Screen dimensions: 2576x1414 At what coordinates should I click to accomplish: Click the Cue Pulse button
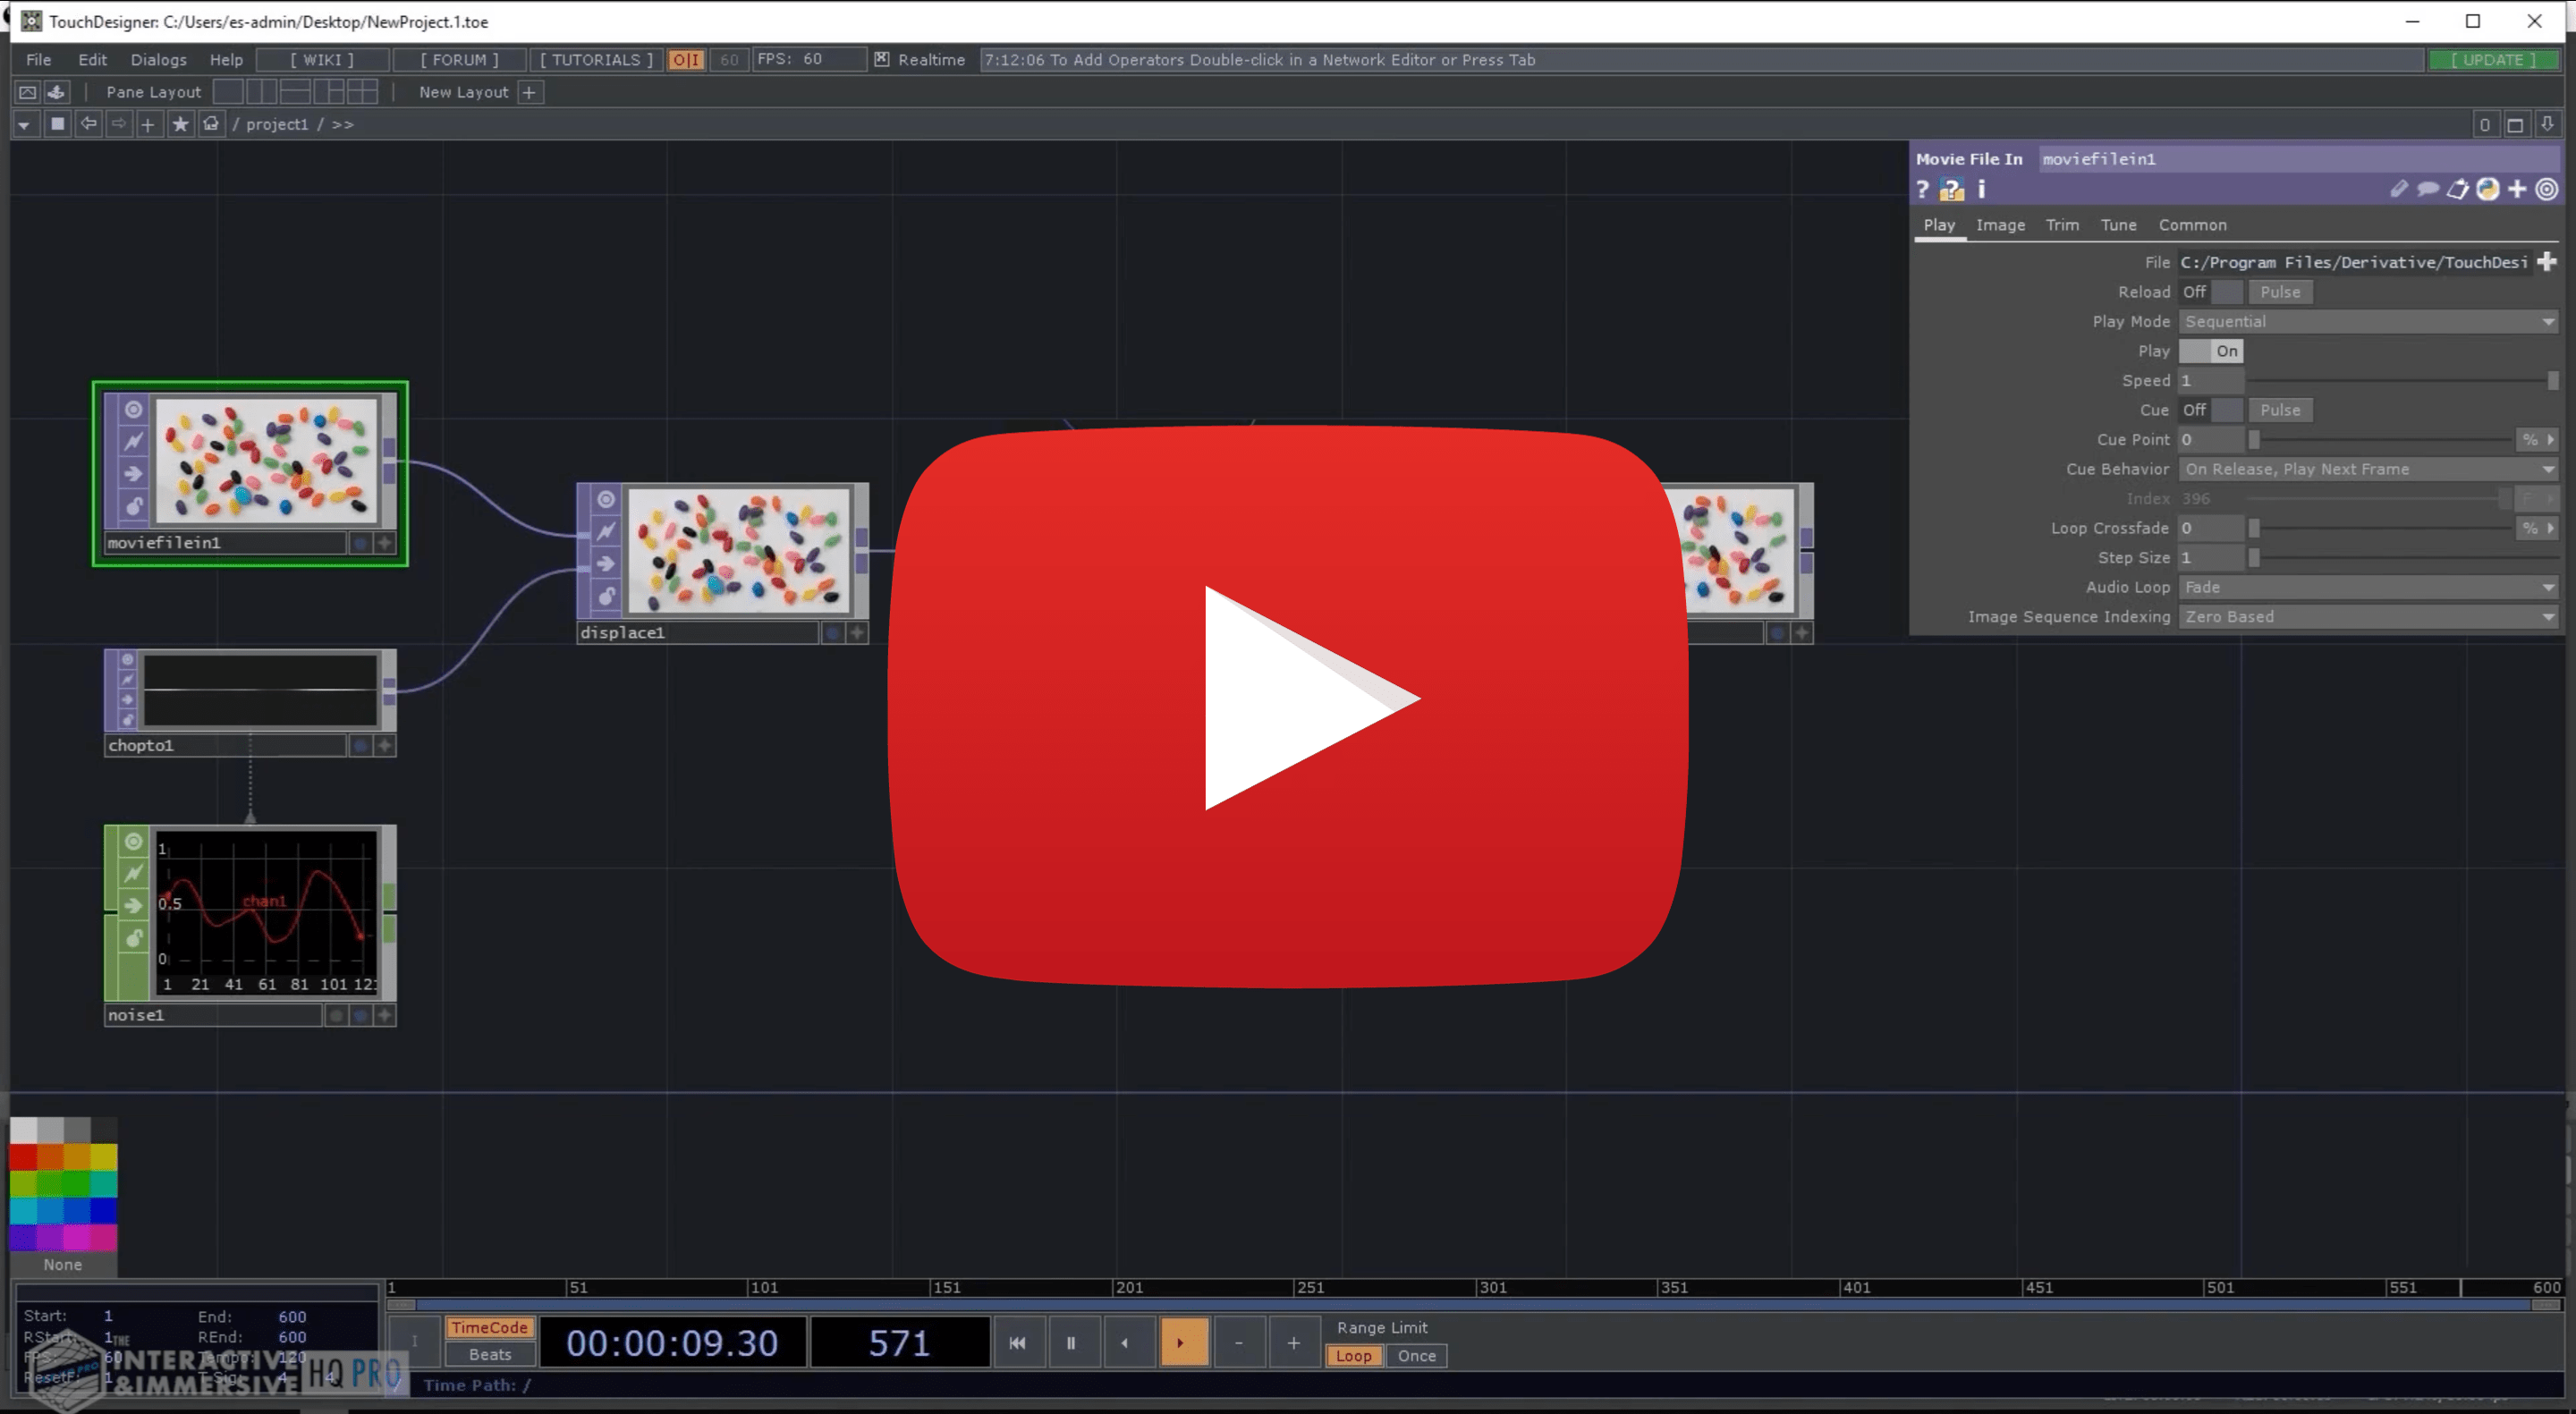(x=2279, y=410)
